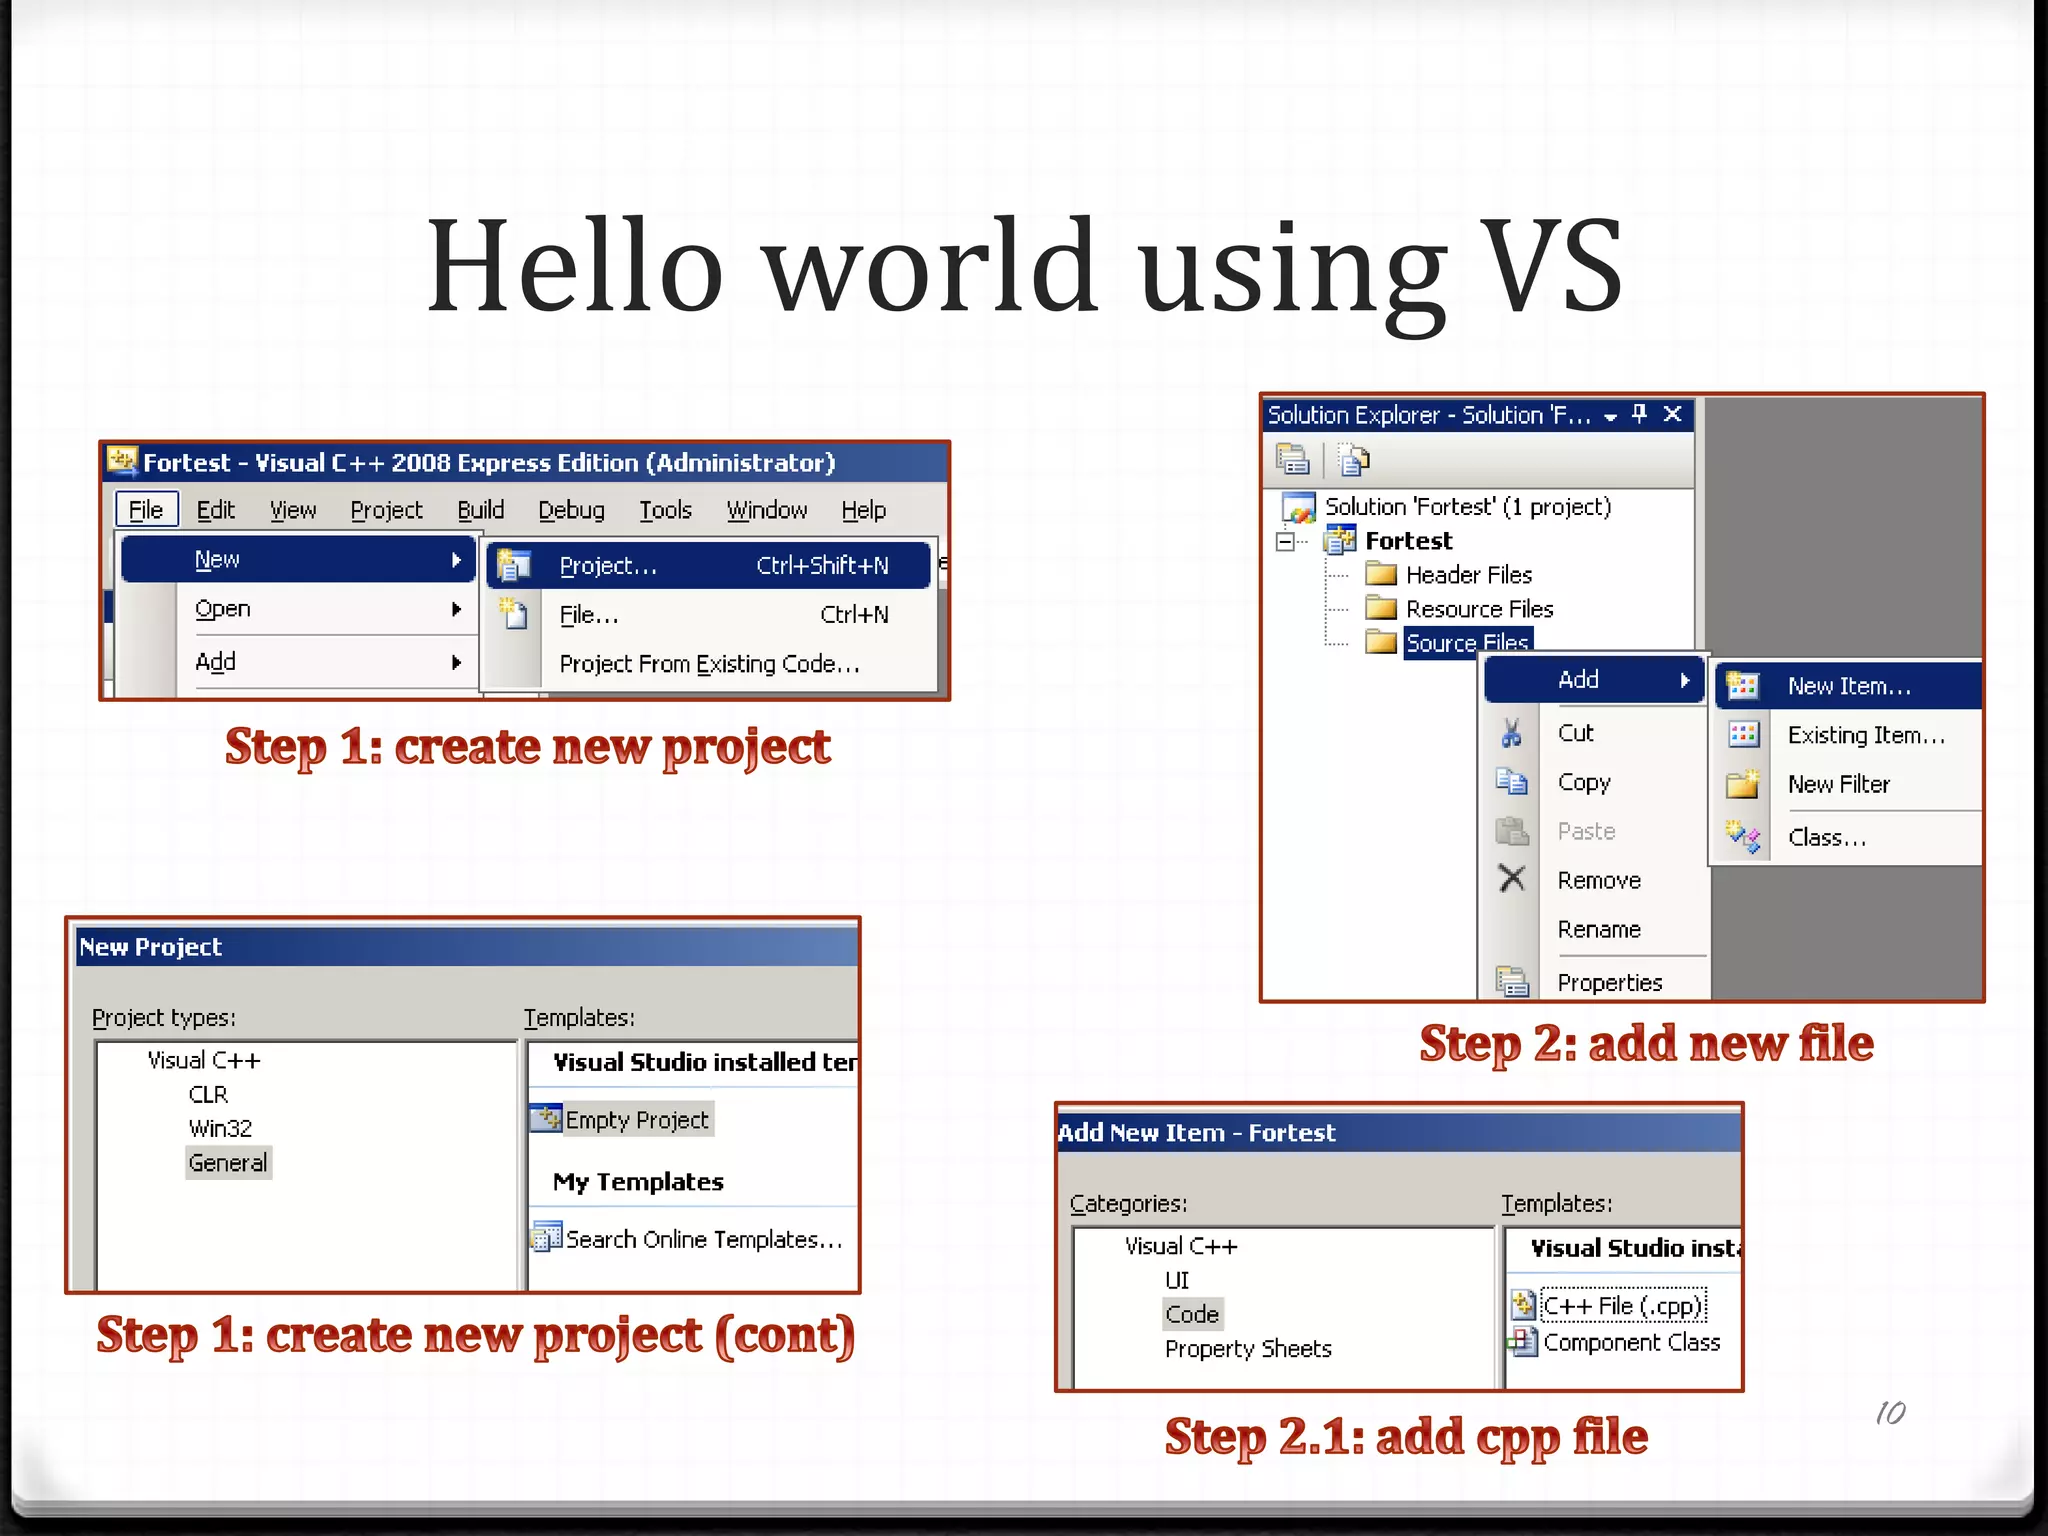Click the New Filter folder icon
Screen dimensions: 2048x1536
click(x=1743, y=783)
